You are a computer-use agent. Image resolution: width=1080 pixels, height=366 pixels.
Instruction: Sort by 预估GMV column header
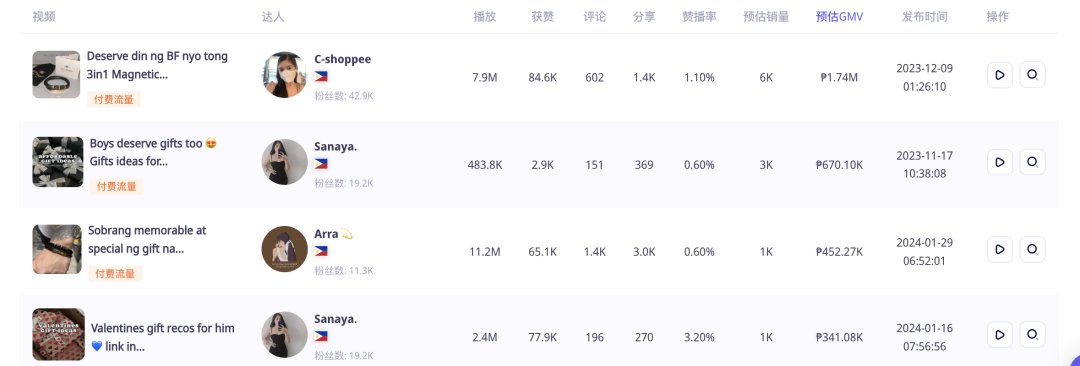point(839,17)
